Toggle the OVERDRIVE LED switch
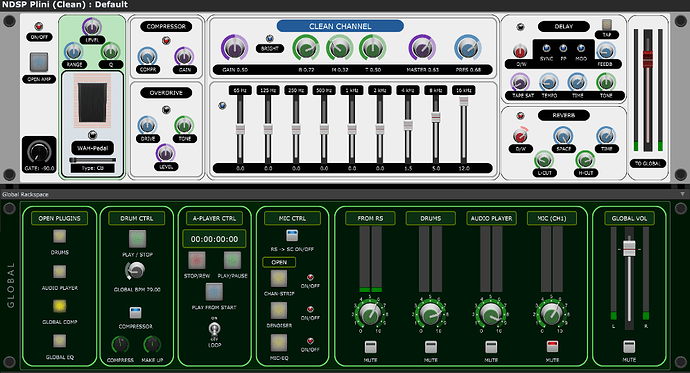This screenshot has width=690, height=373. 166,110
